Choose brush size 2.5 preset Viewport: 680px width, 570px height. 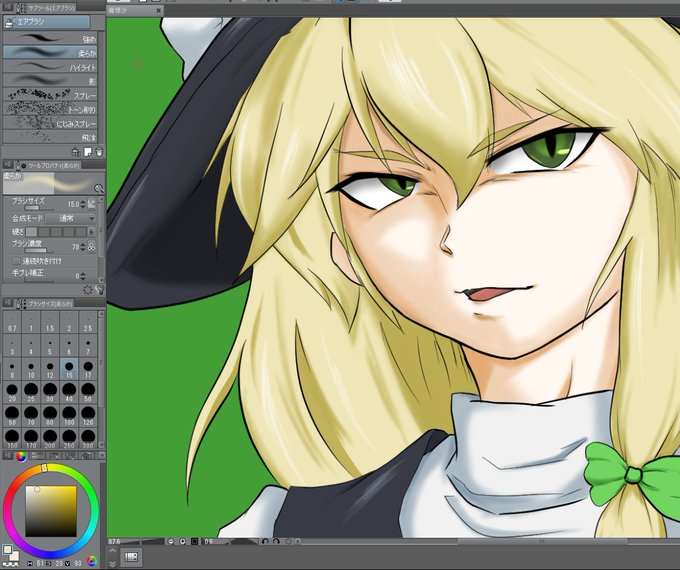pyautogui.click(x=88, y=323)
